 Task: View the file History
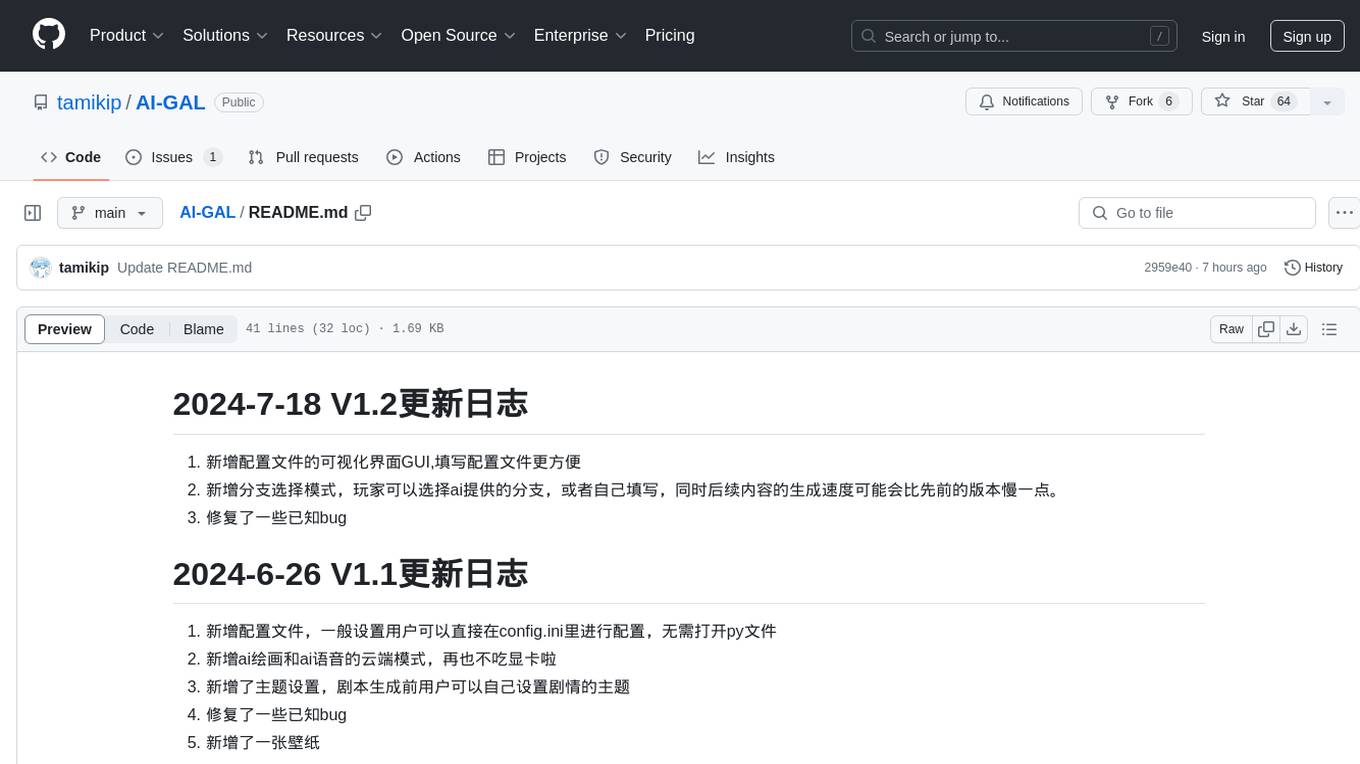(1313, 267)
